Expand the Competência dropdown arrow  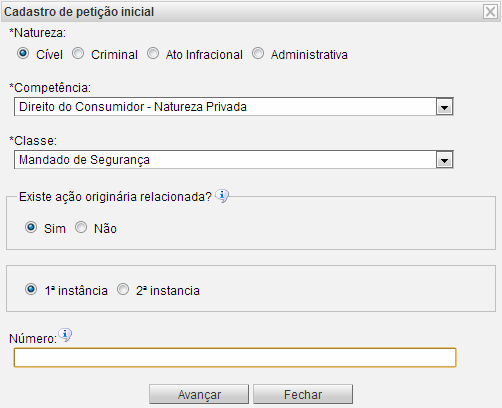click(x=444, y=107)
